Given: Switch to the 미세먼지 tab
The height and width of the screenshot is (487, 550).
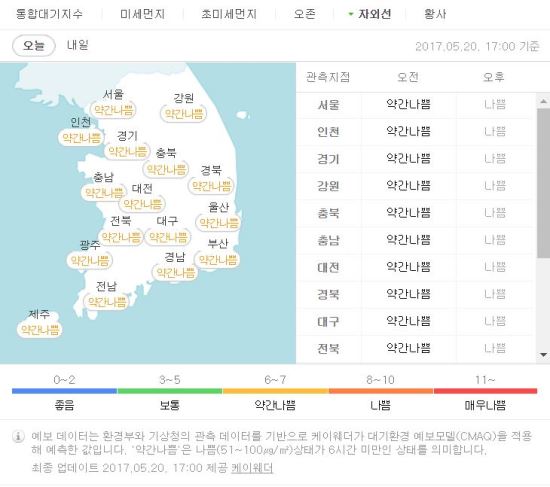Looking at the screenshot, I should coord(142,14).
